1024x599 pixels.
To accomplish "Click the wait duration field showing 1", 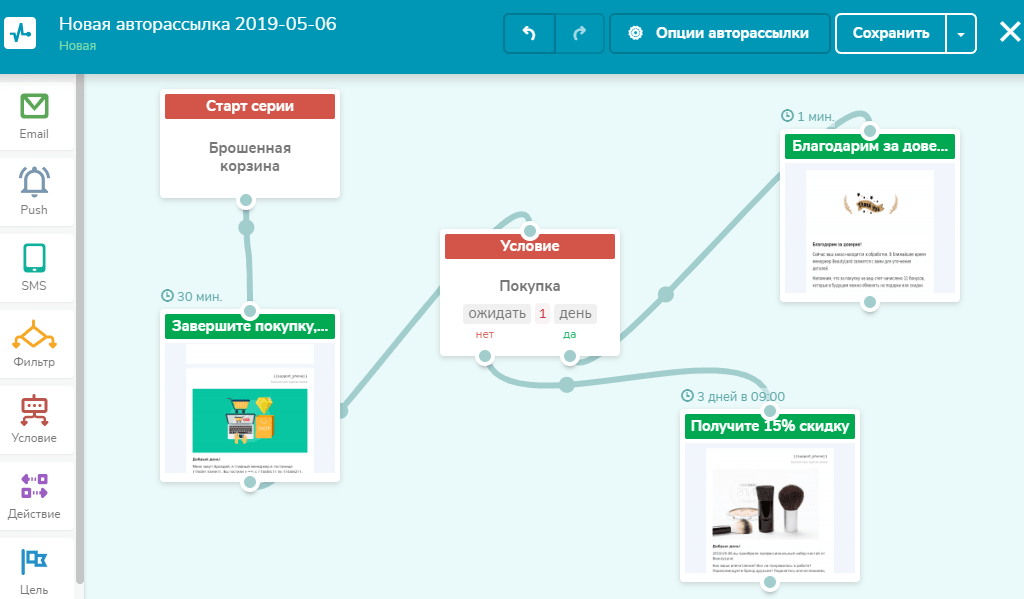I will pyautogui.click(x=542, y=313).
